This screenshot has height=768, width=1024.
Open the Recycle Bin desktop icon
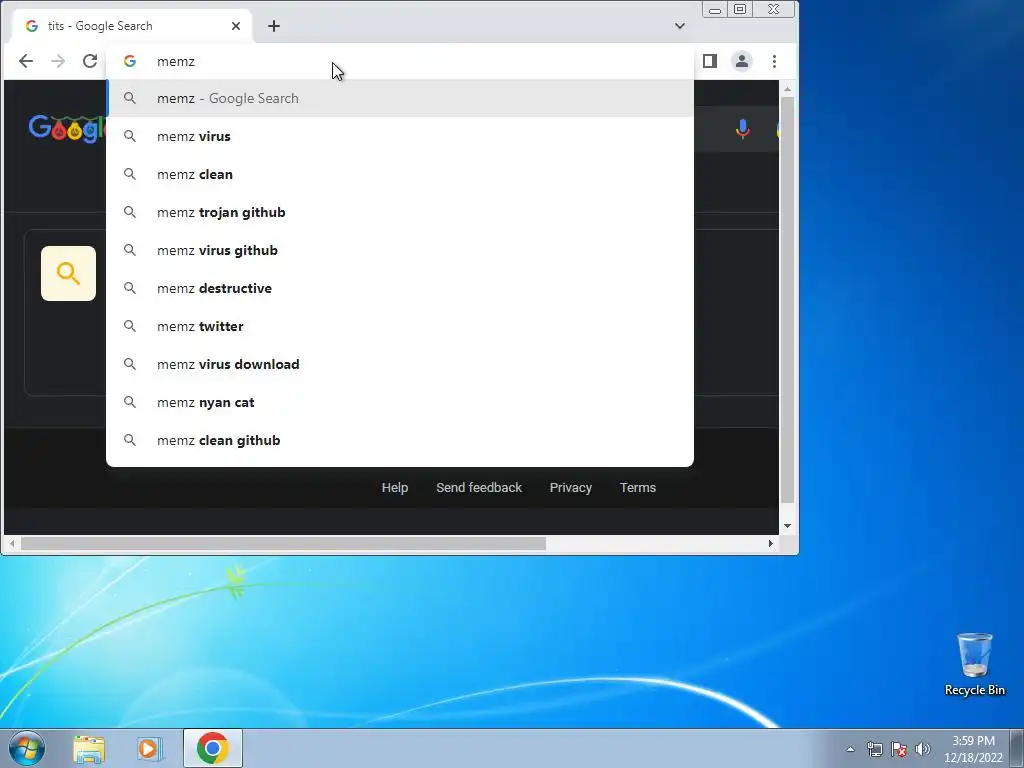(x=974, y=664)
